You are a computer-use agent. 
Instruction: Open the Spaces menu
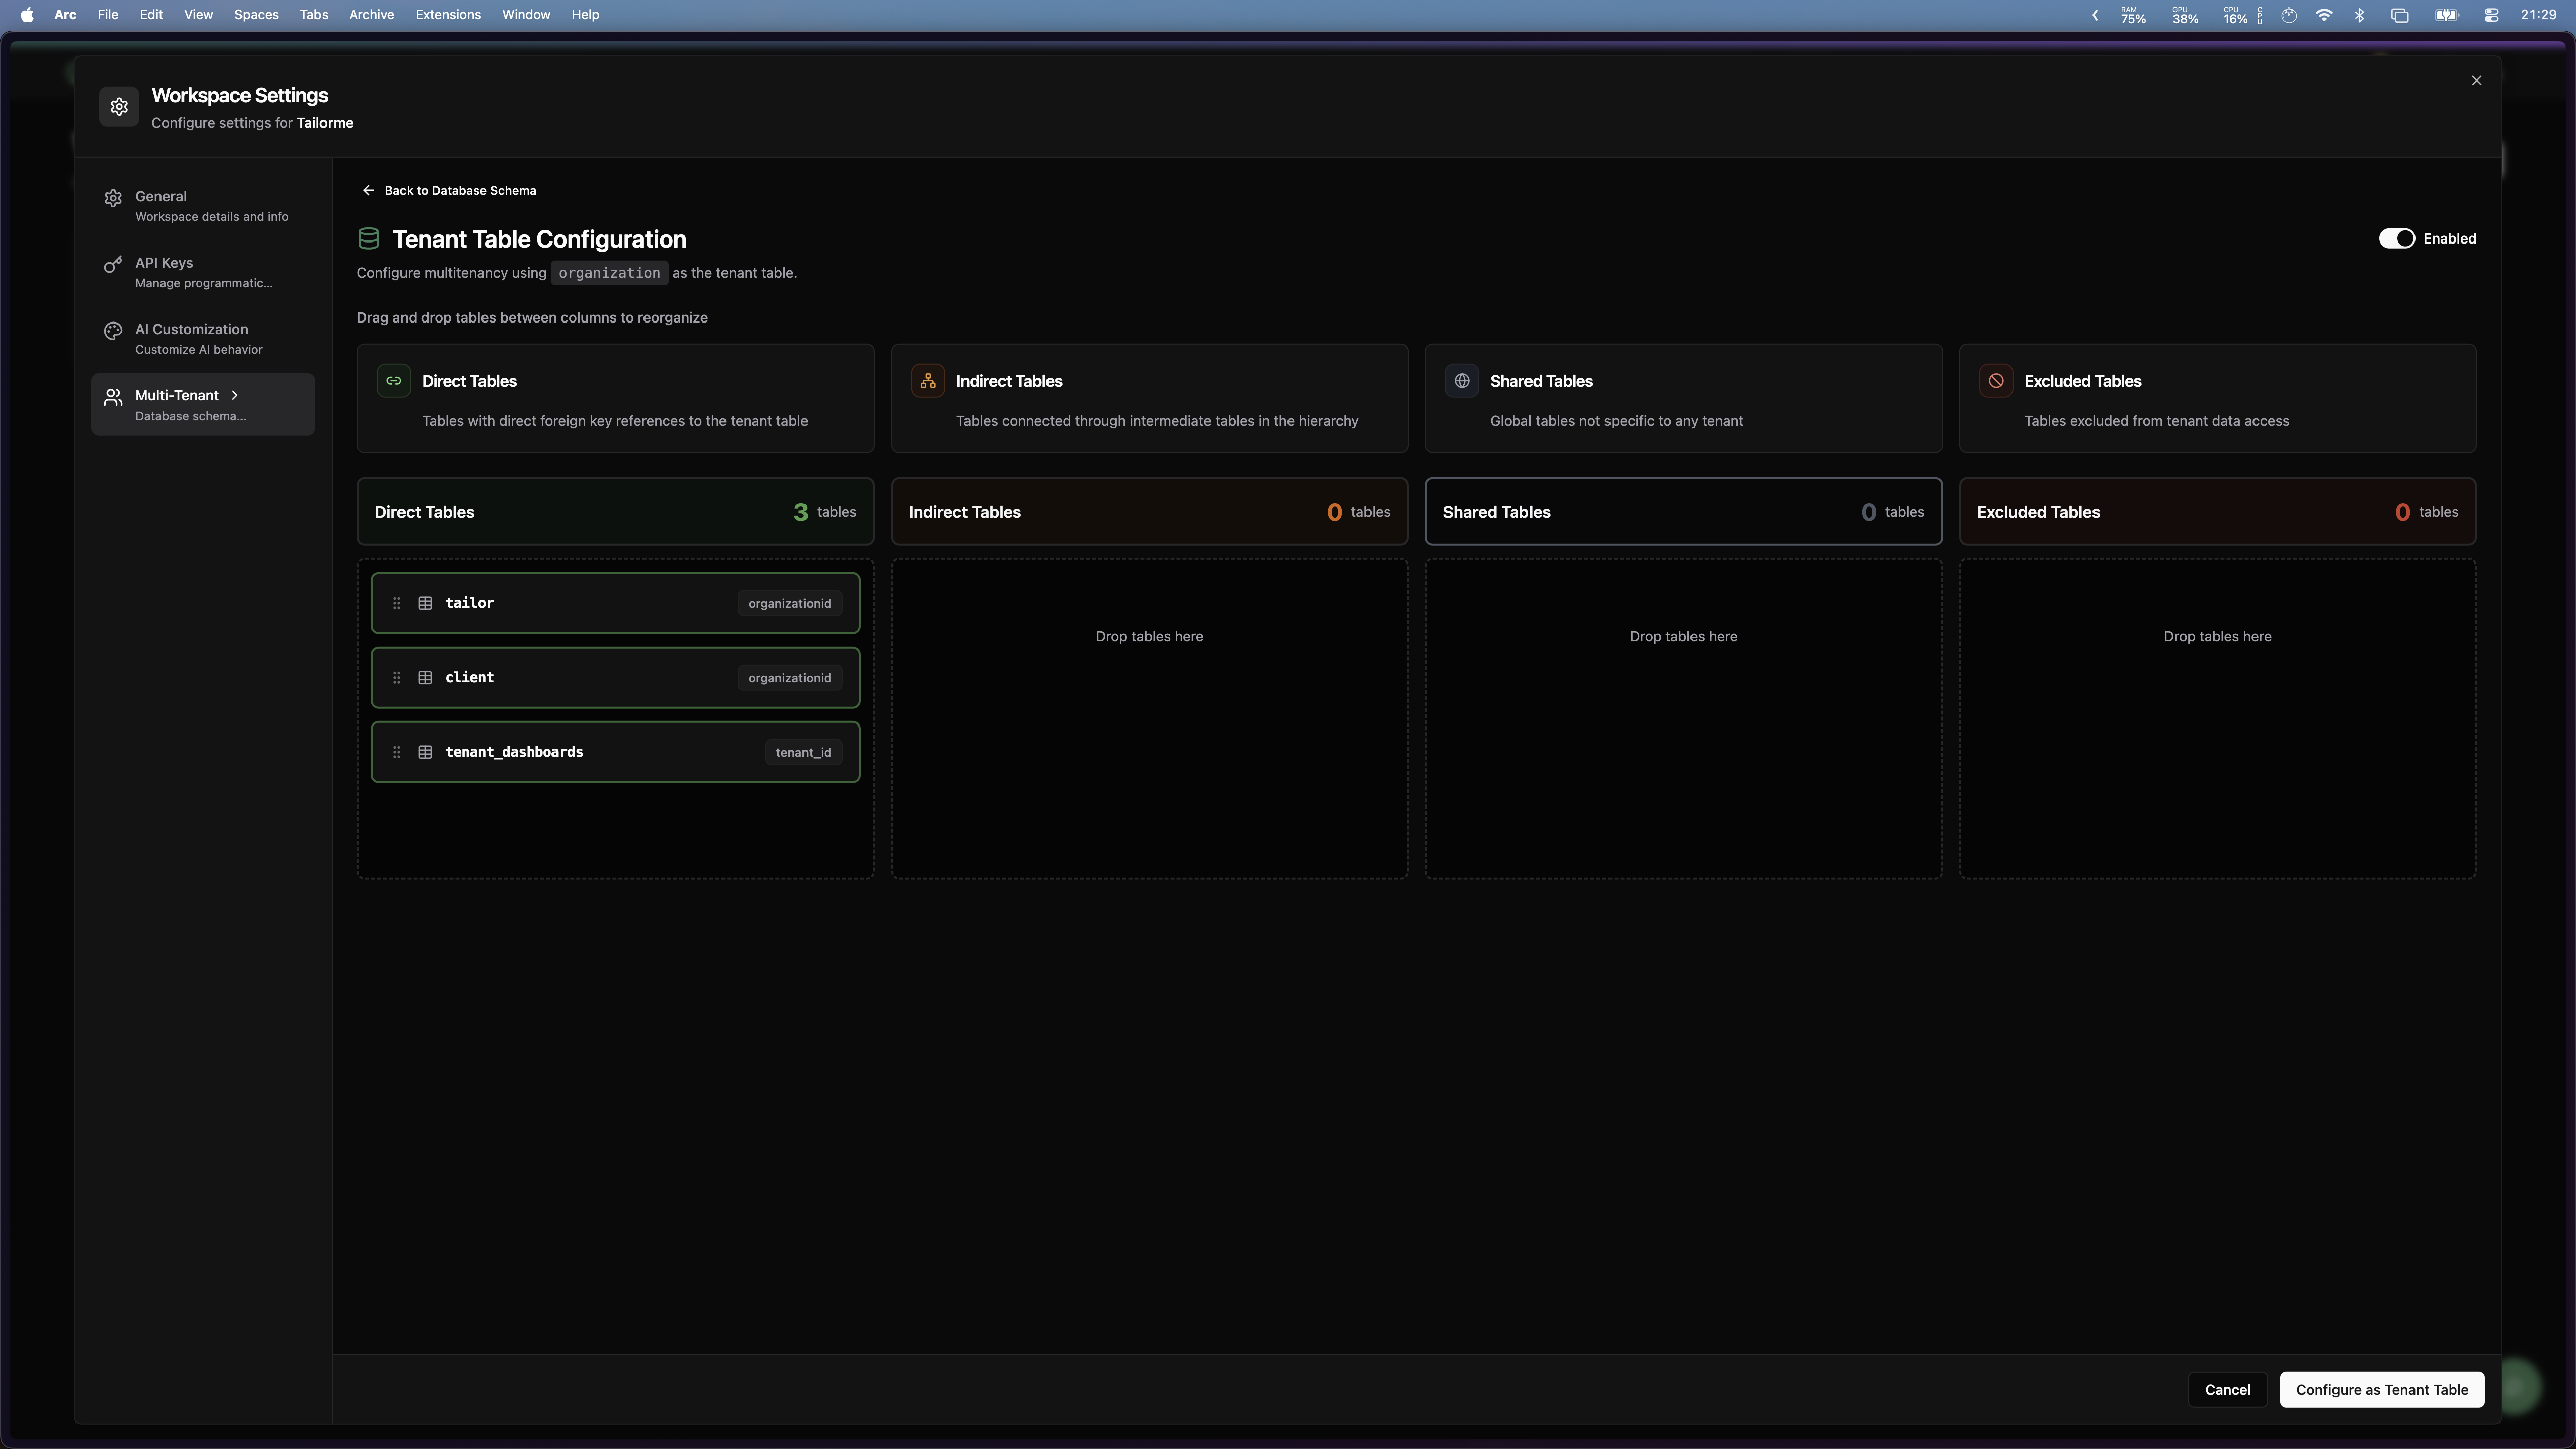point(256,15)
